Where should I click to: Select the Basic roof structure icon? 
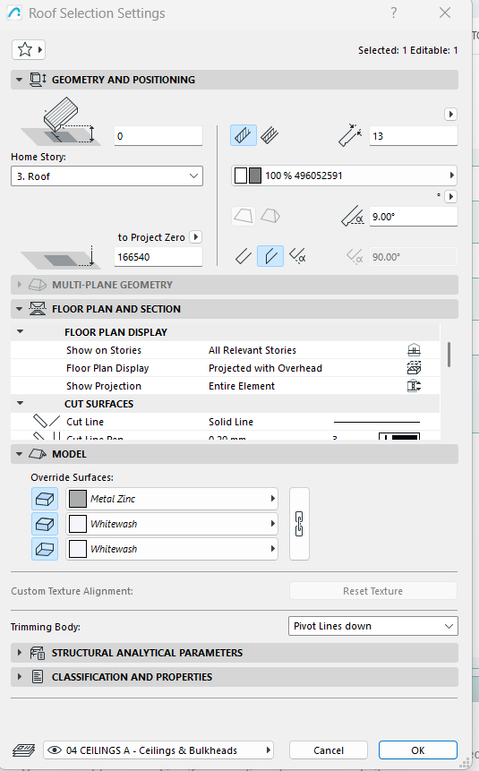pyautogui.click(x=243, y=135)
